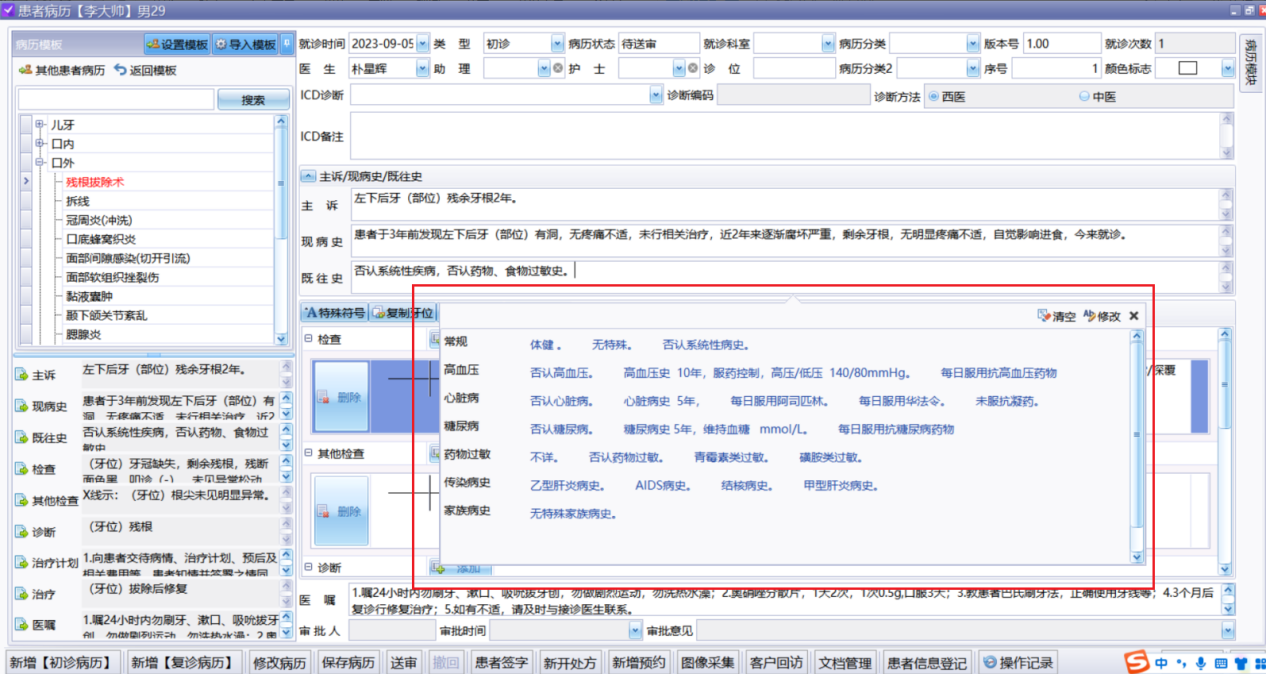The image size is (1266, 674).
Task: Toggle the 中 Chinese input mode indicator
Action: click(1162, 662)
